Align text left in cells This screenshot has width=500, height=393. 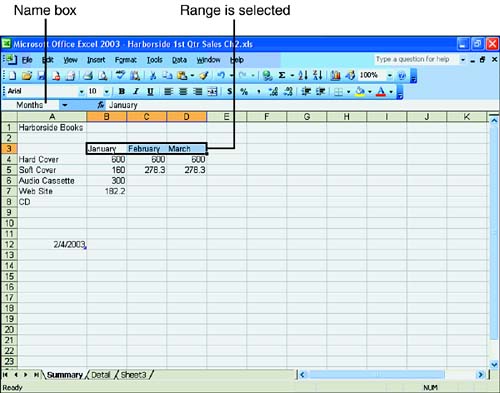click(168, 91)
